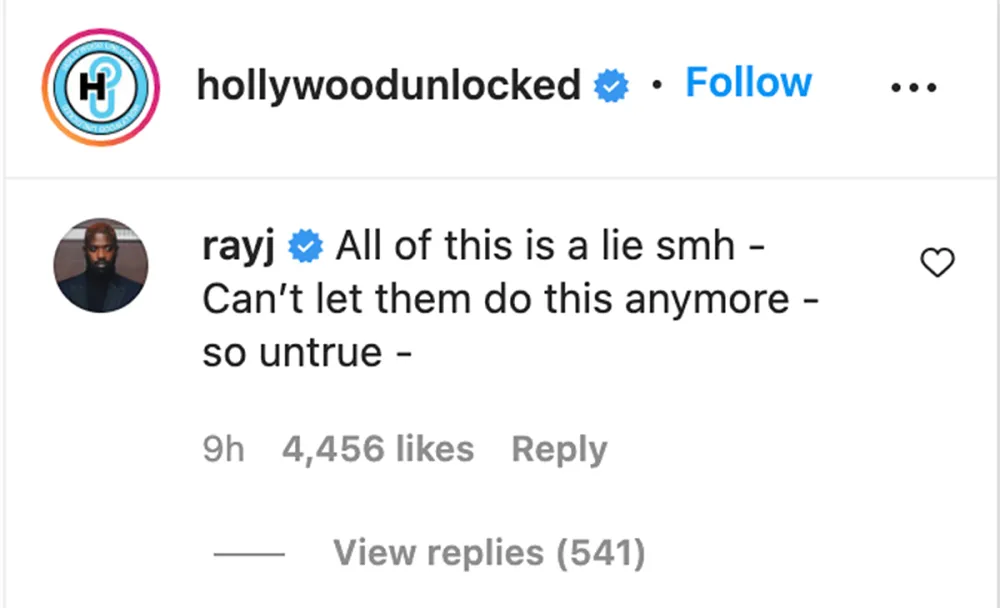Click Follow to follow hollywoodunlocked
The width and height of the screenshot is (1000, 608).
[x=748, y=83]
